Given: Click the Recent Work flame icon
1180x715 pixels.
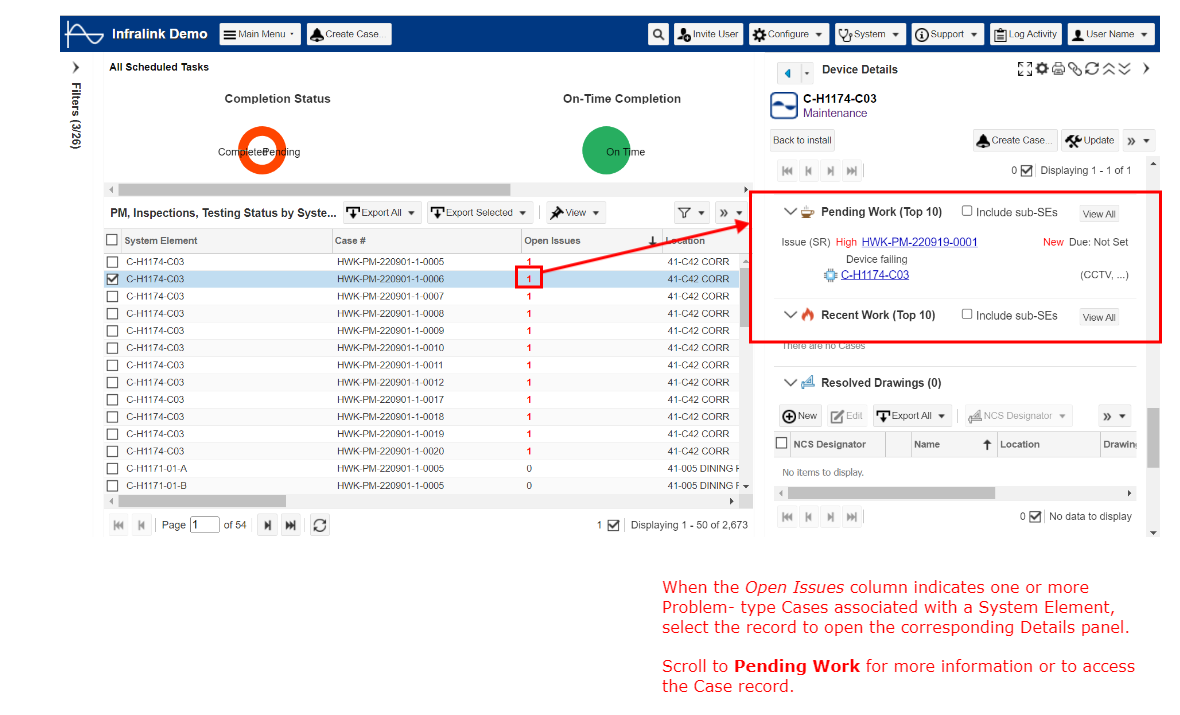Looking at the screenshot, I should 807,315.
